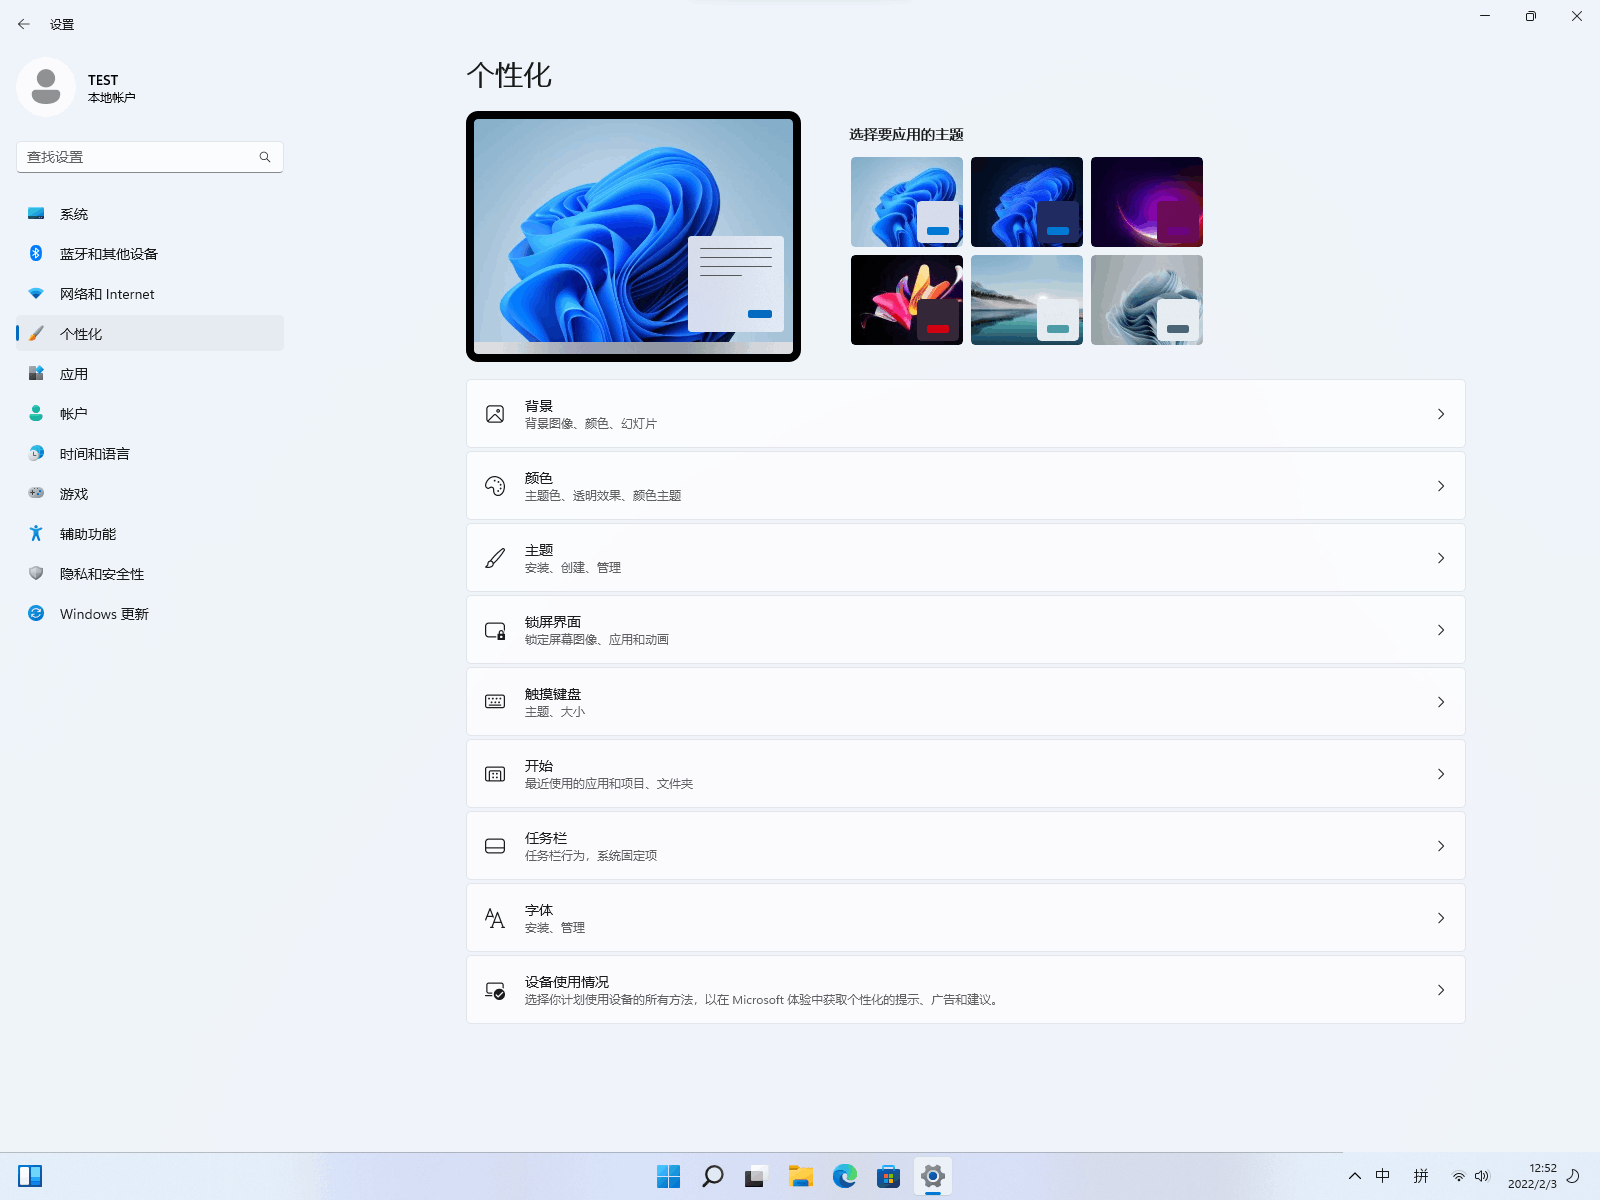Expand the 触摸键盘 row chevron
The image size is (1600, 1200).
coord(1441,702)
